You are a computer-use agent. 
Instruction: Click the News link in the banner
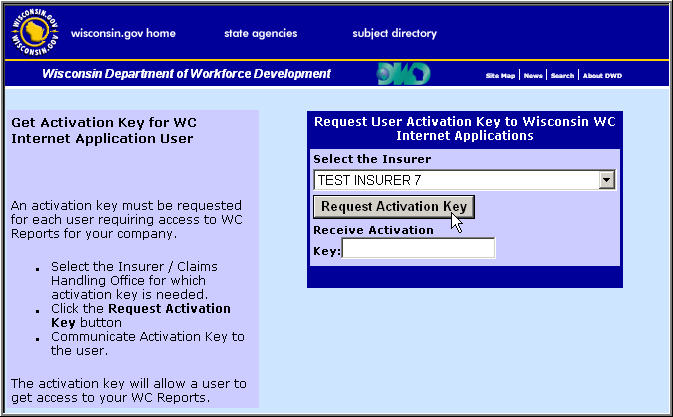tap(533, 76)
